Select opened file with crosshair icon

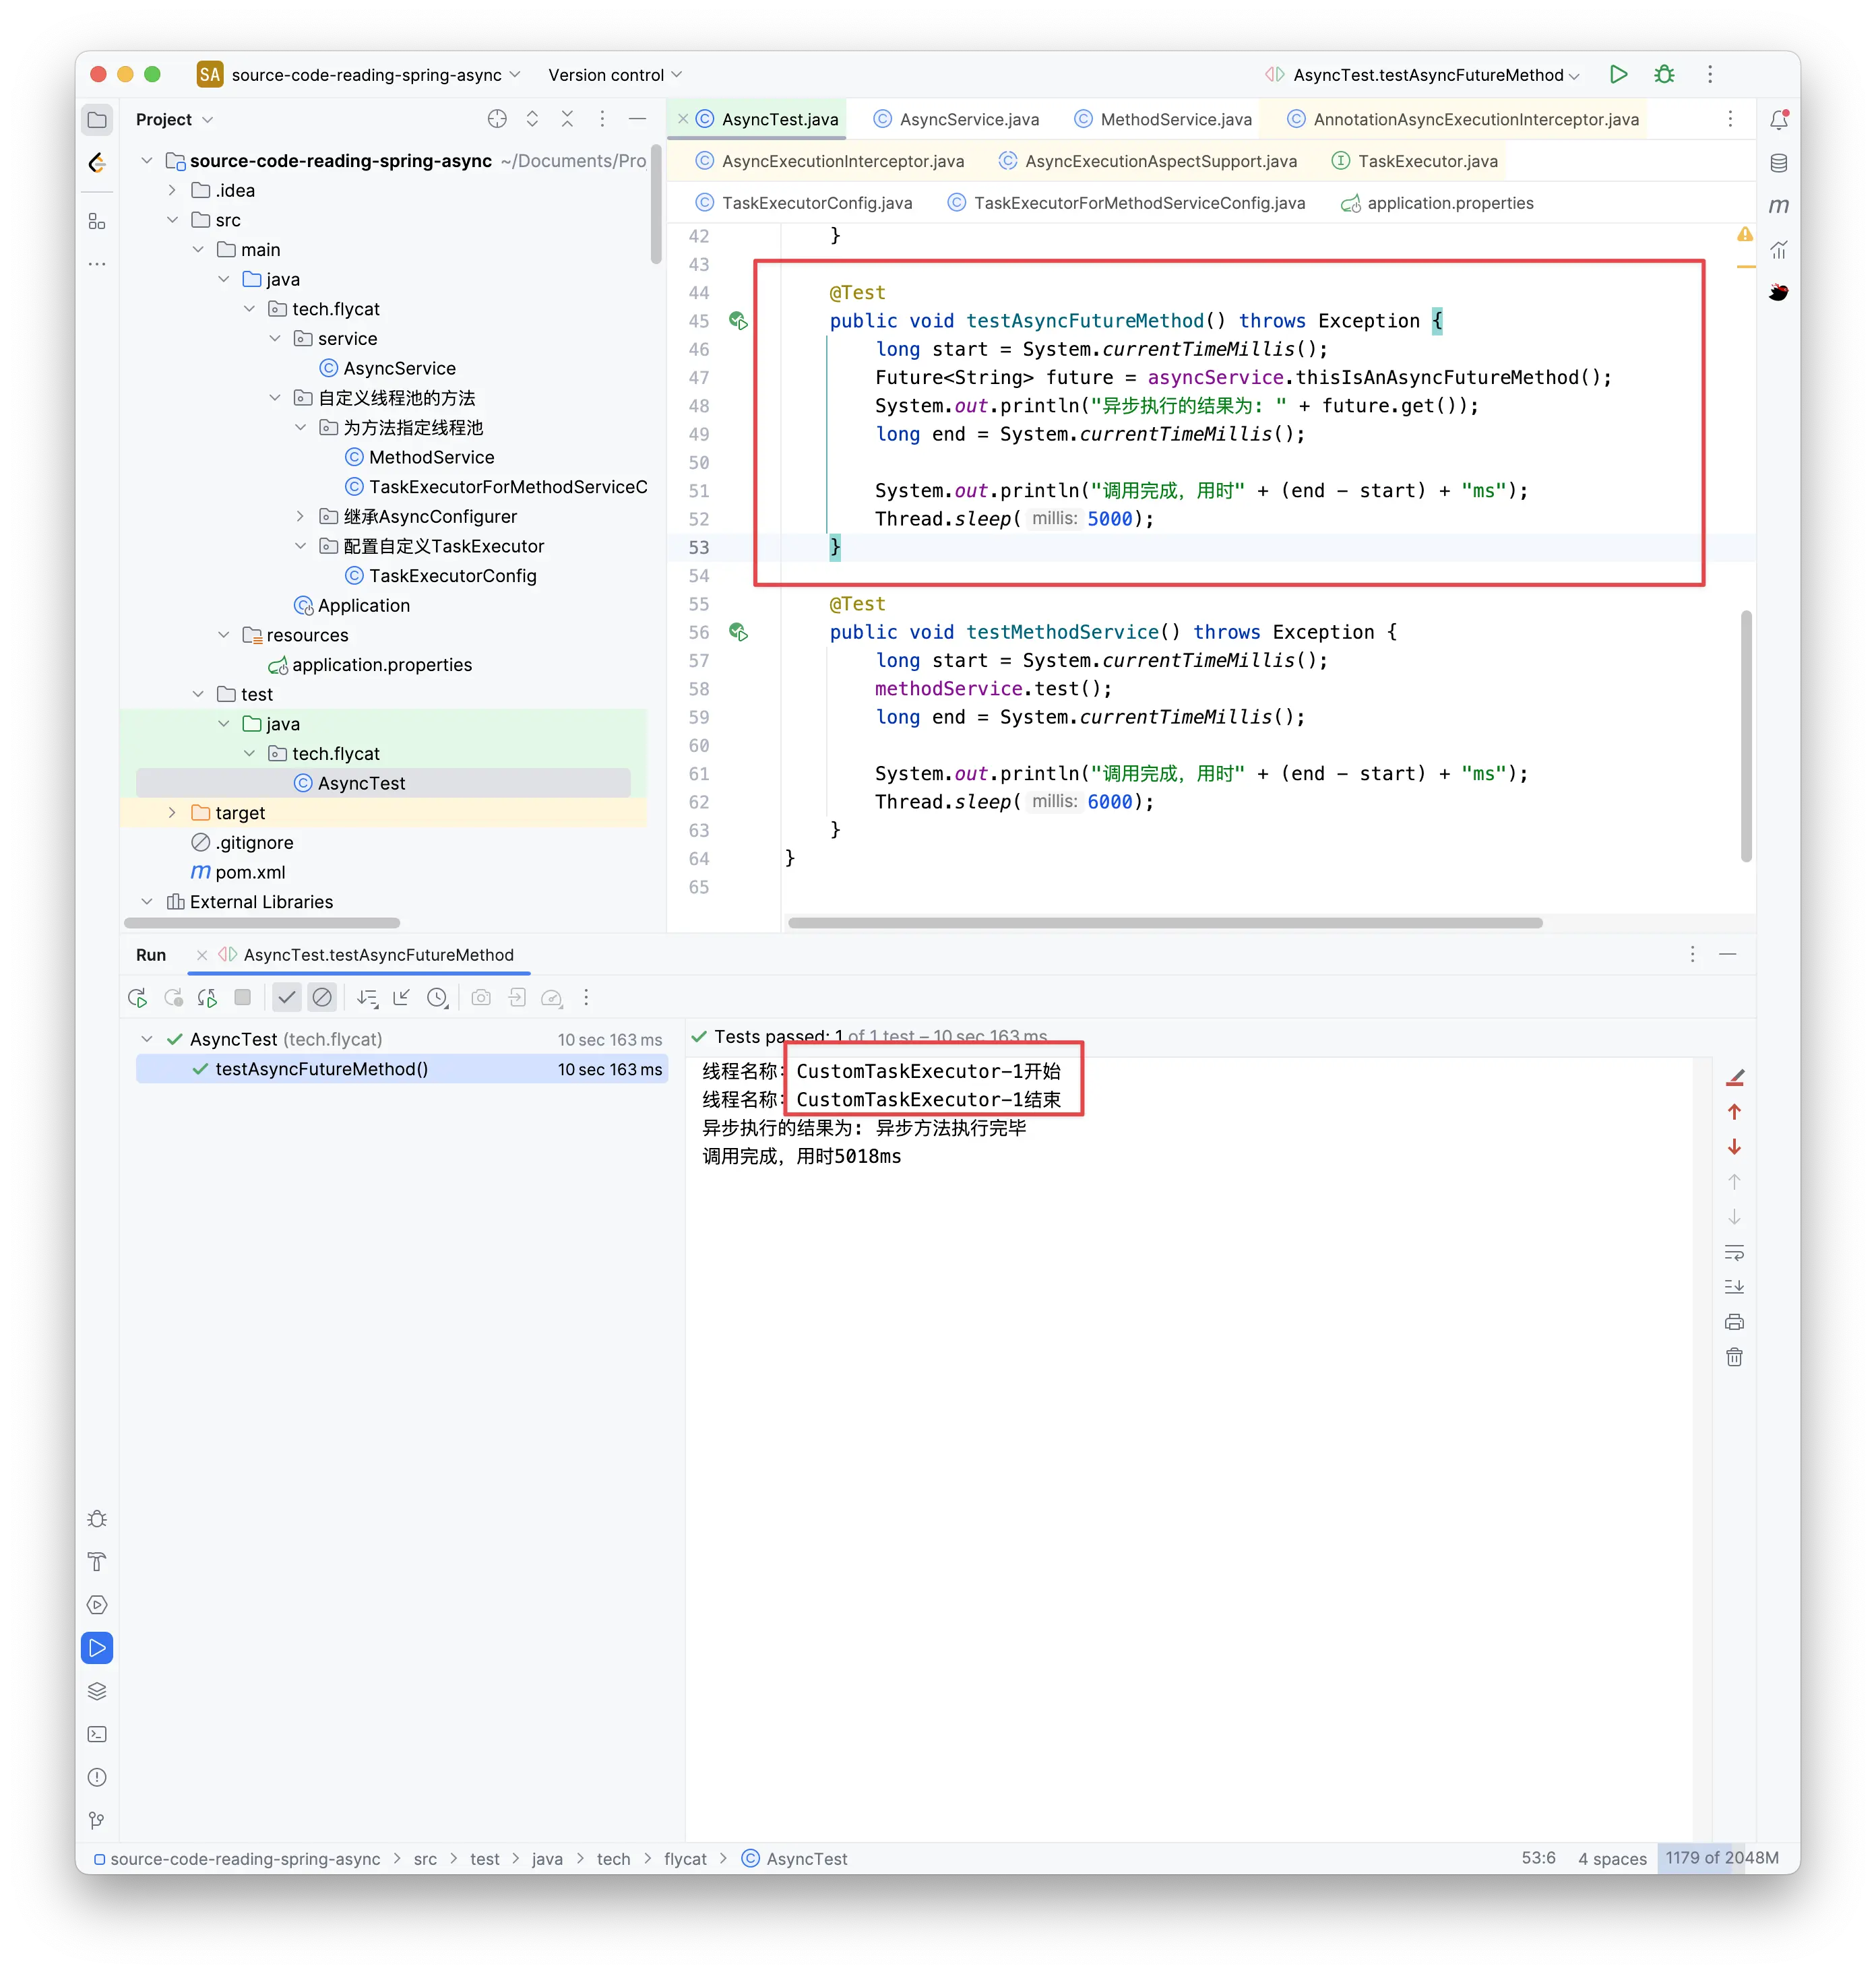pyautogui.click(x=497, y=119)
